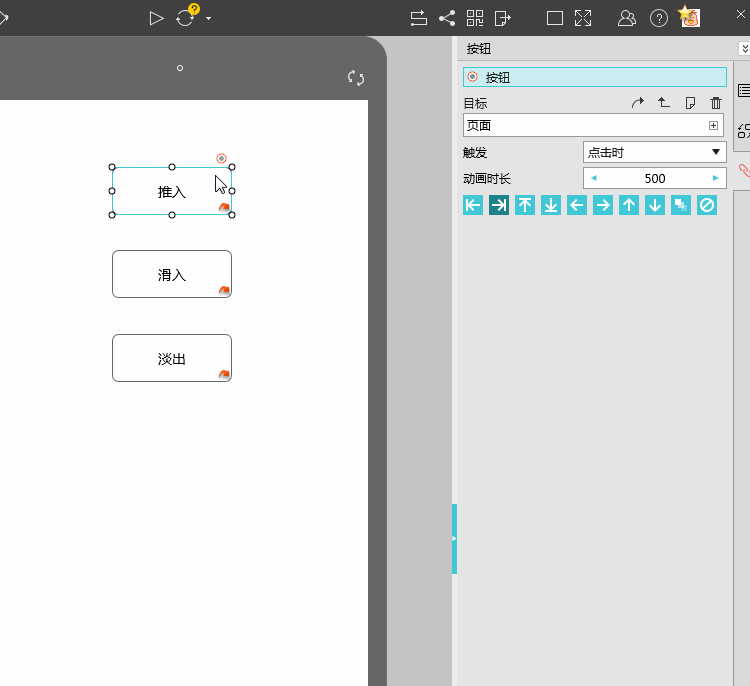Choose the slide-up arrow animation icon
Image resolution: width=750 pixels, height=686 pixels.
(629, 205)
